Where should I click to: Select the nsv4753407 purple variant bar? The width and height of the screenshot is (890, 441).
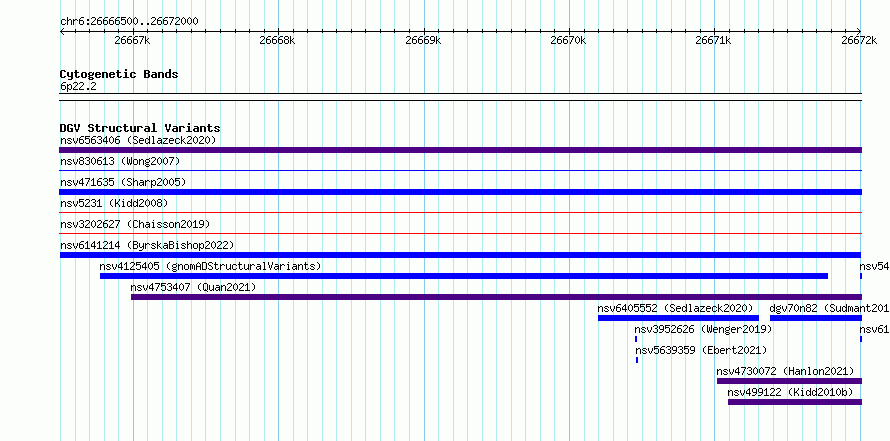pos(496,297)
